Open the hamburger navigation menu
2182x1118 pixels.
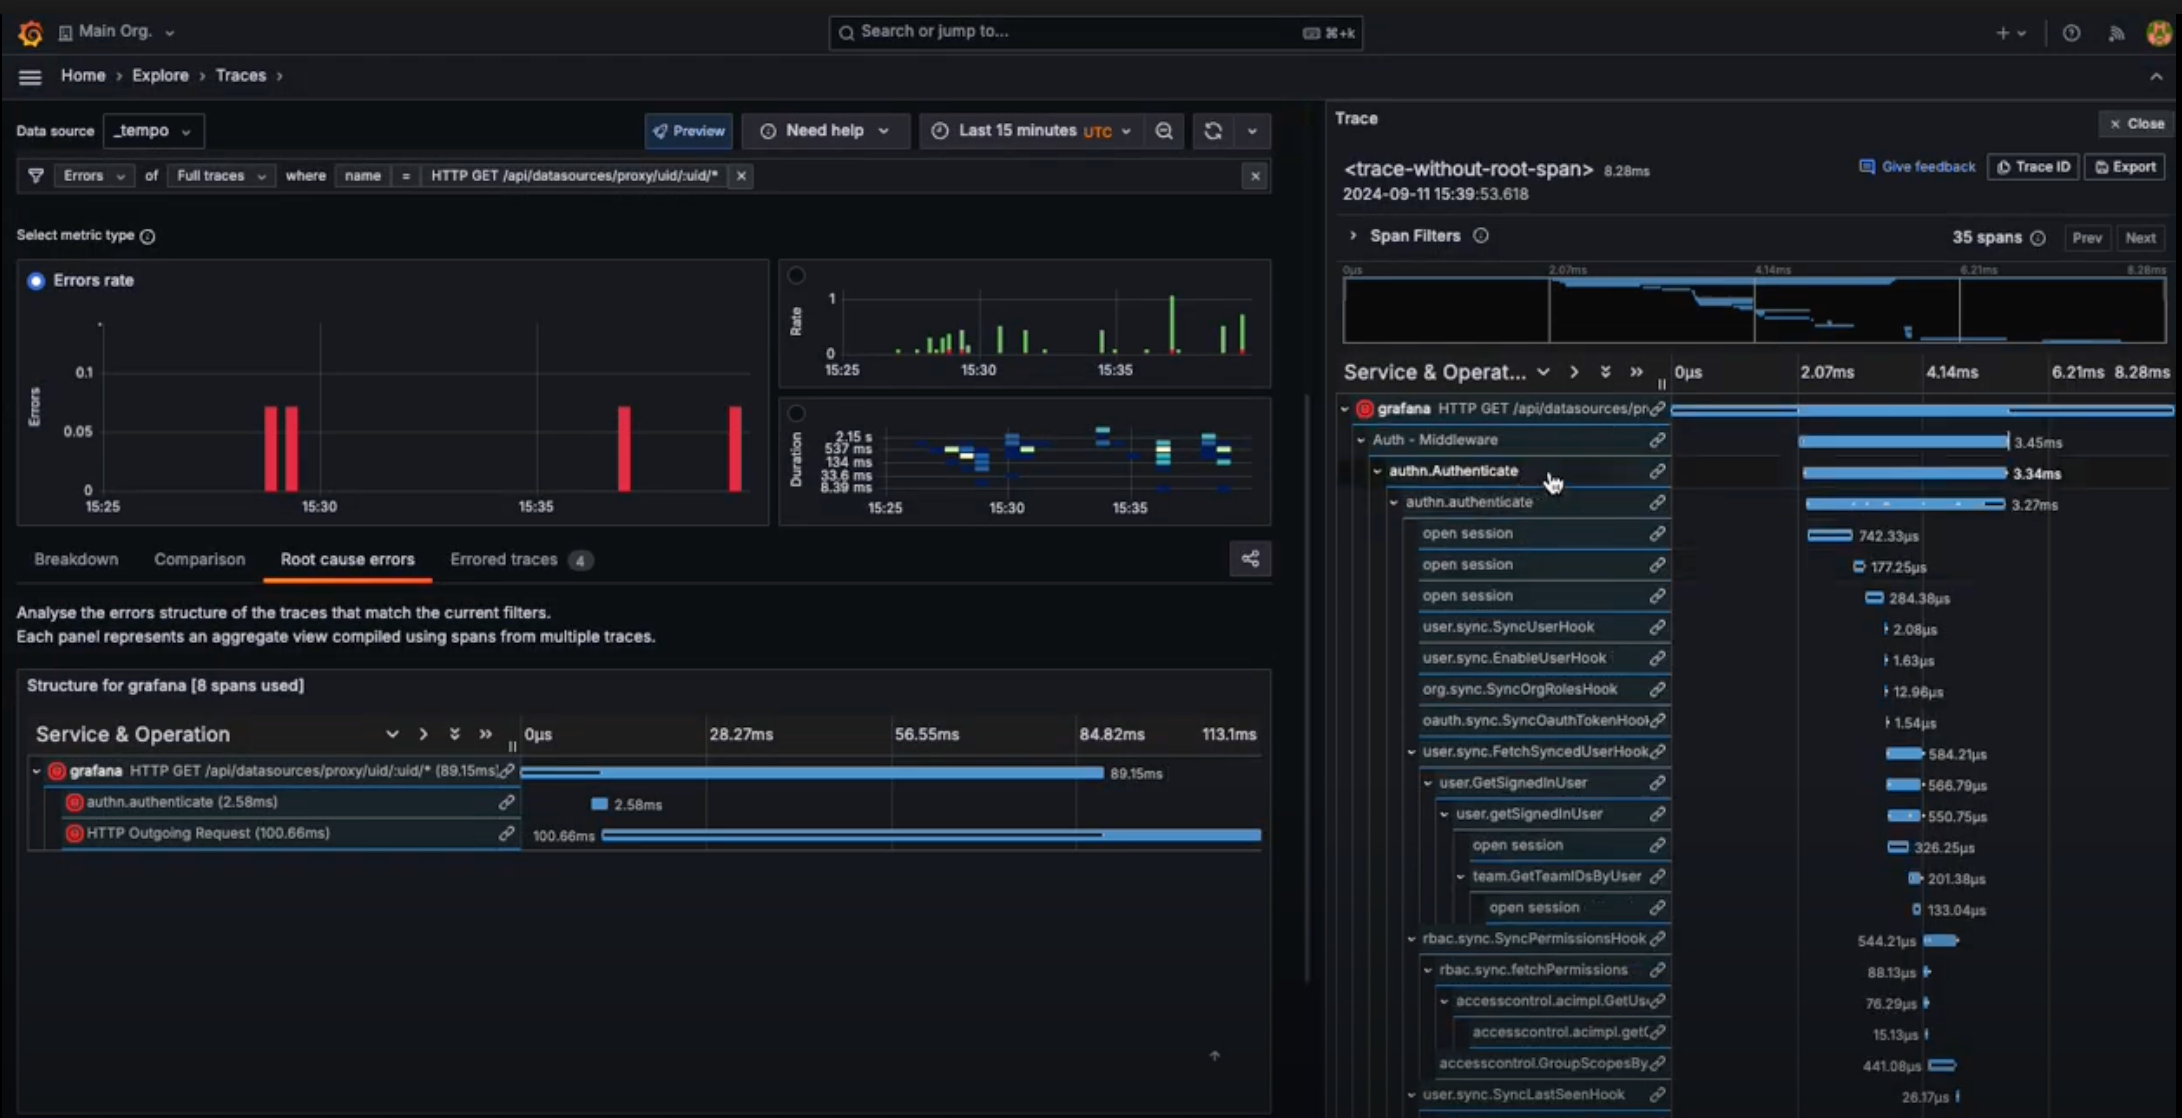coord(30,77)
